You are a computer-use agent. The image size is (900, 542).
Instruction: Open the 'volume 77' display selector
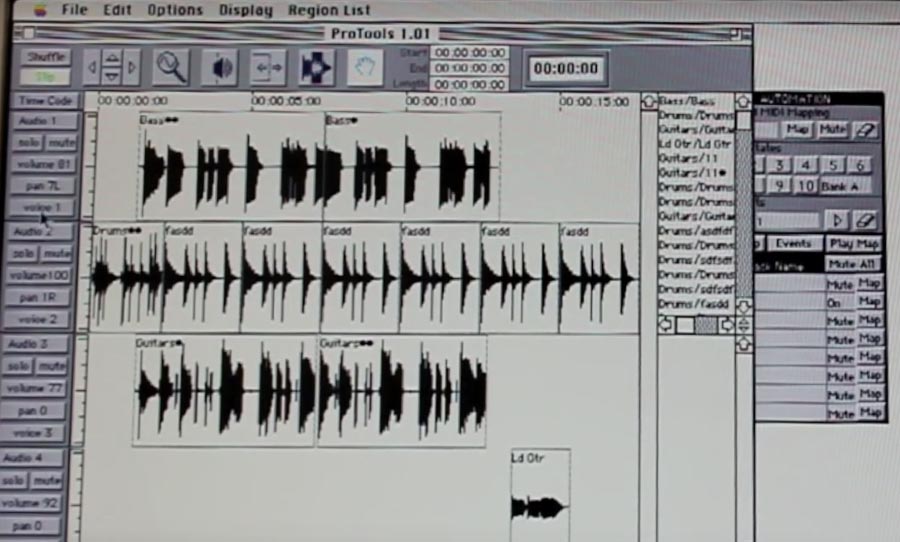pyautogui.click(x=34, y=388)
